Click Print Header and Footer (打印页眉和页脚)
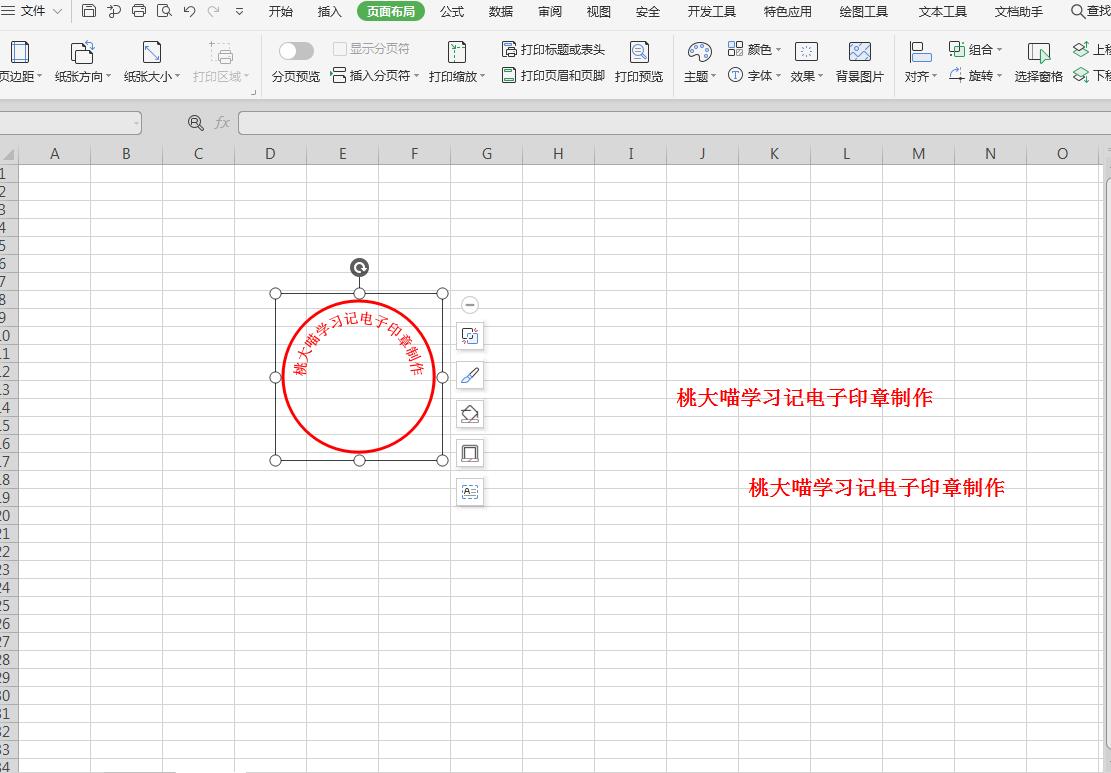Viewport: 1111px width, 773px height. (553, 75)
